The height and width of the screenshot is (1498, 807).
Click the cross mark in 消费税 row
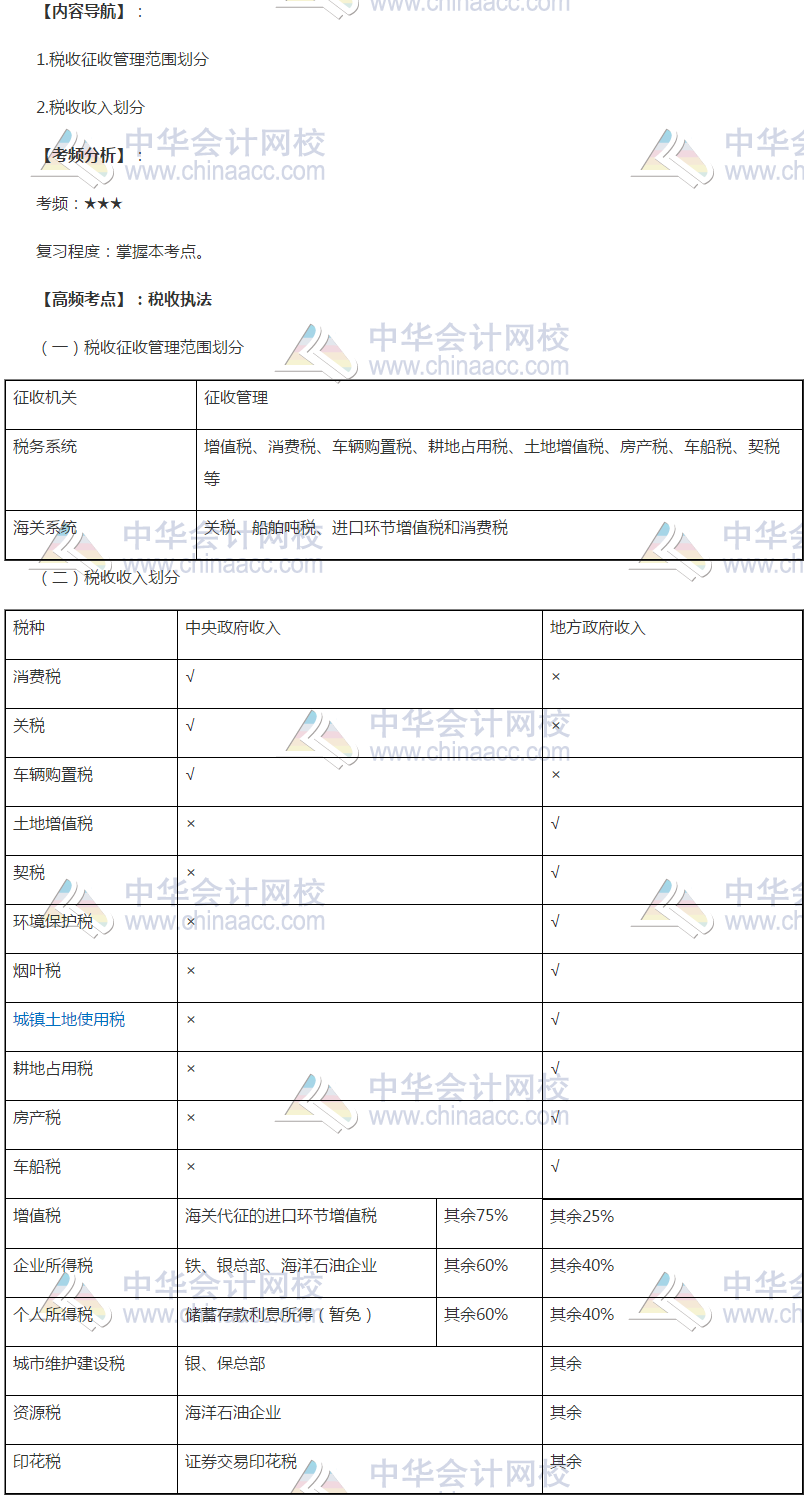point(556,677)
